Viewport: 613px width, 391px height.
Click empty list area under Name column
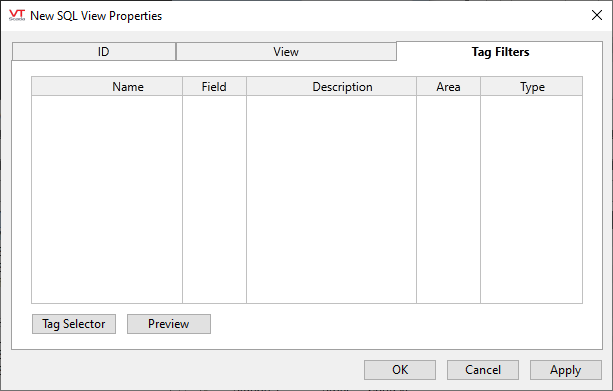107,199
